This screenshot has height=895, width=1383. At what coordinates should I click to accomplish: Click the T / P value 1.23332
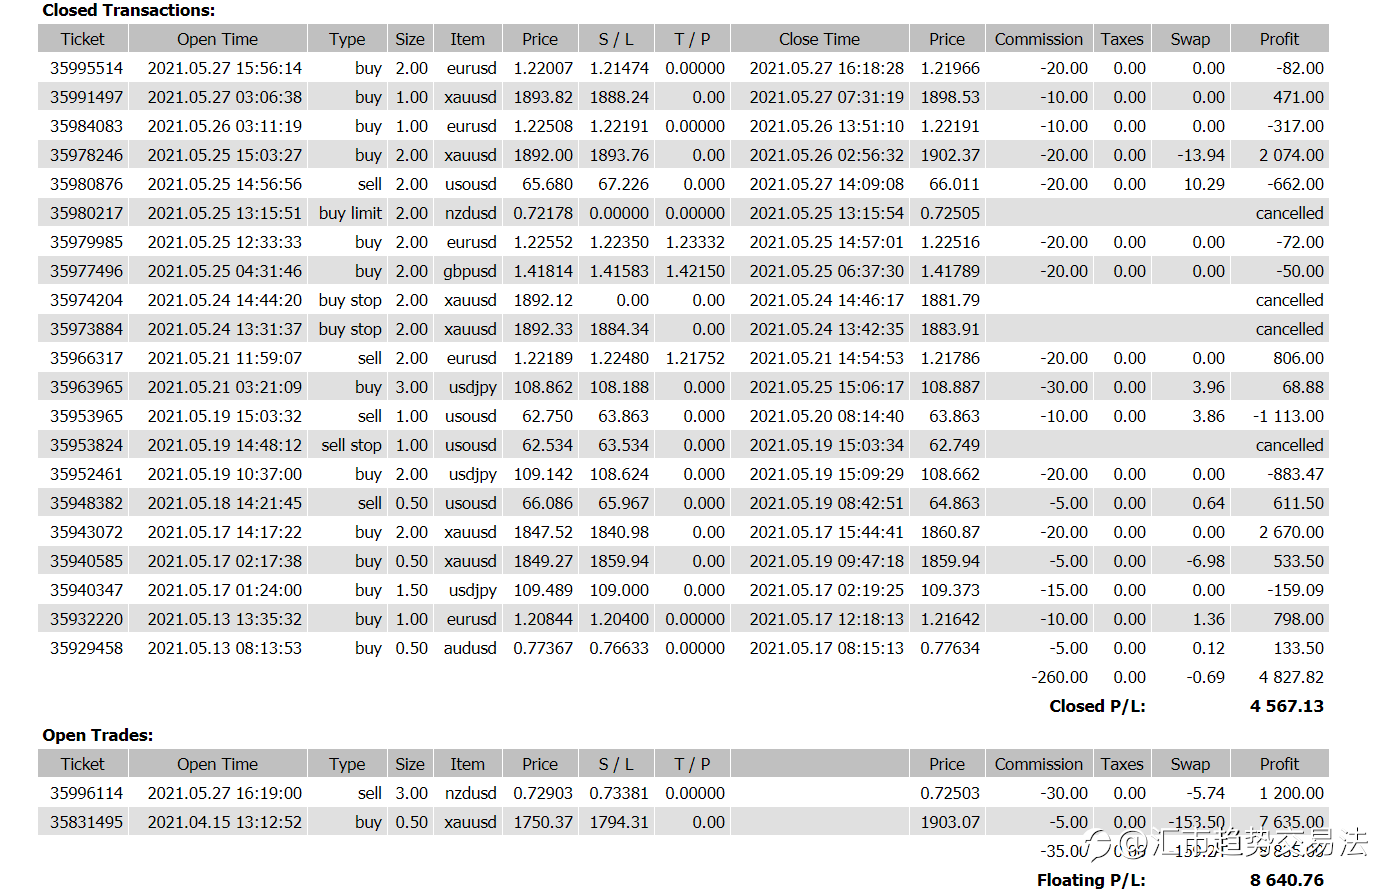(x=695, y=242)
